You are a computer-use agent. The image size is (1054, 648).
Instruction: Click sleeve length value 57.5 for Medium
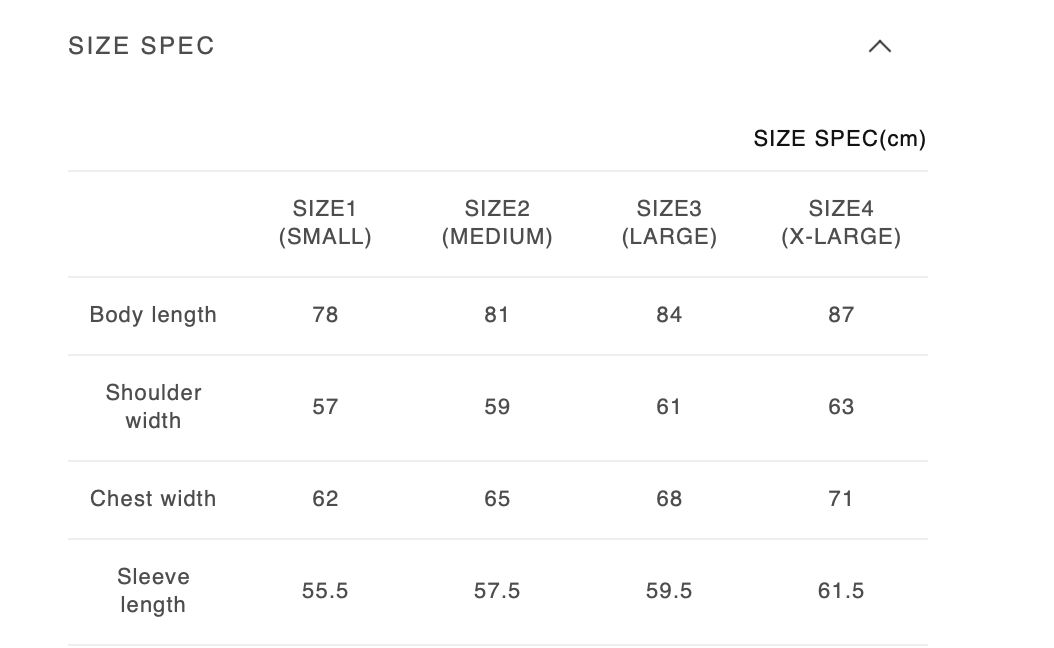497,591
